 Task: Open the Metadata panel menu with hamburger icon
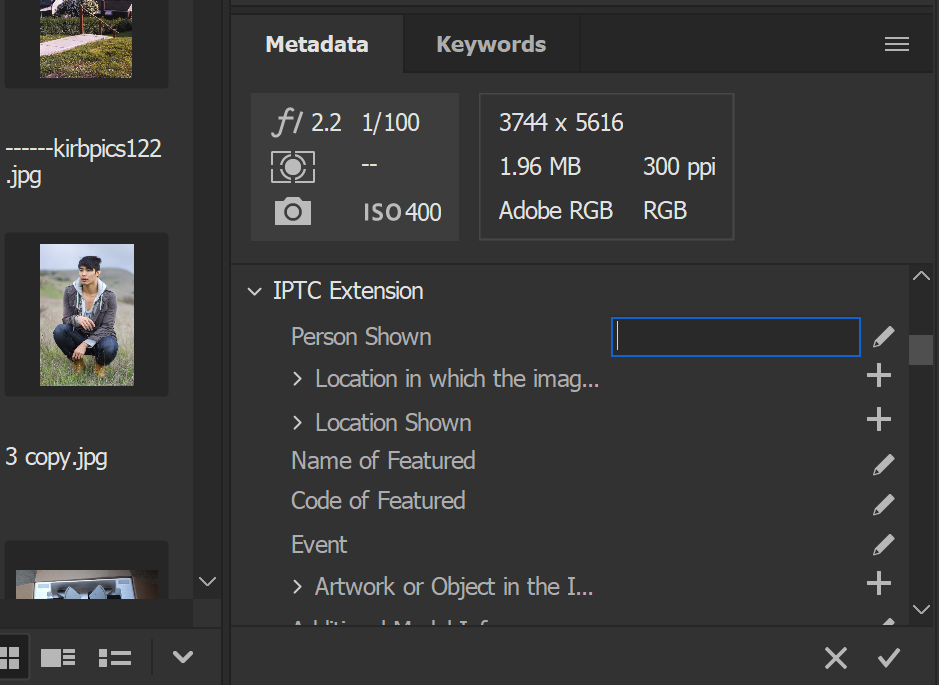(896, 44)
